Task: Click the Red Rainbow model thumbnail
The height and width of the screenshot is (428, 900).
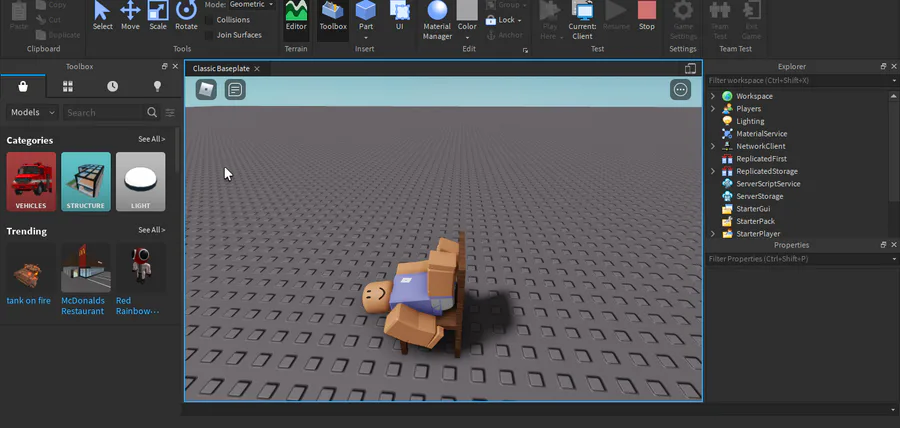Action: tap(141, 266)
